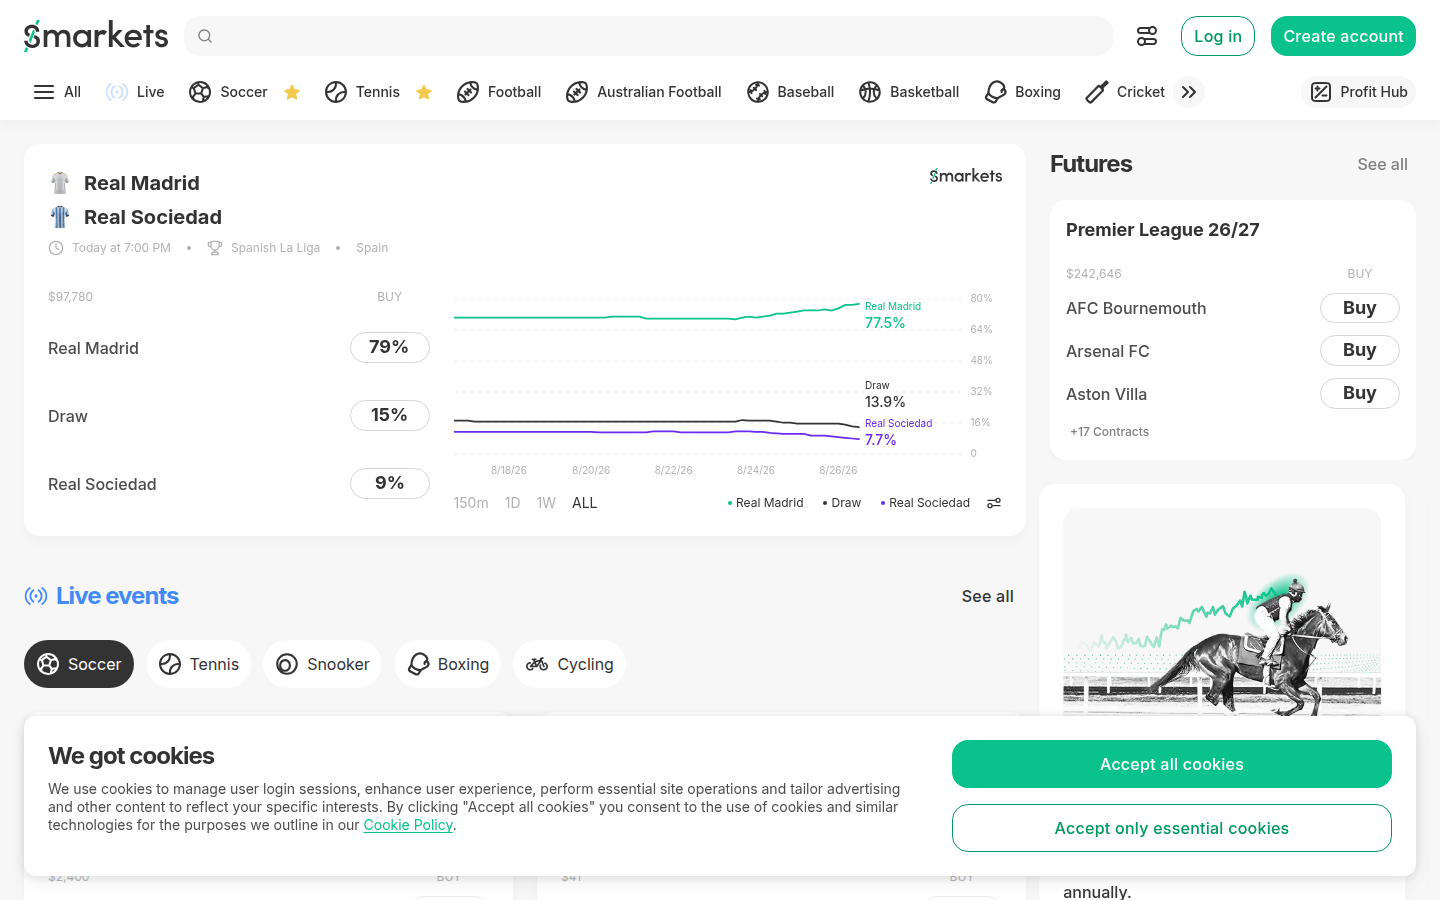Click the Tennis ball icon in top navigation

[336, 92]
